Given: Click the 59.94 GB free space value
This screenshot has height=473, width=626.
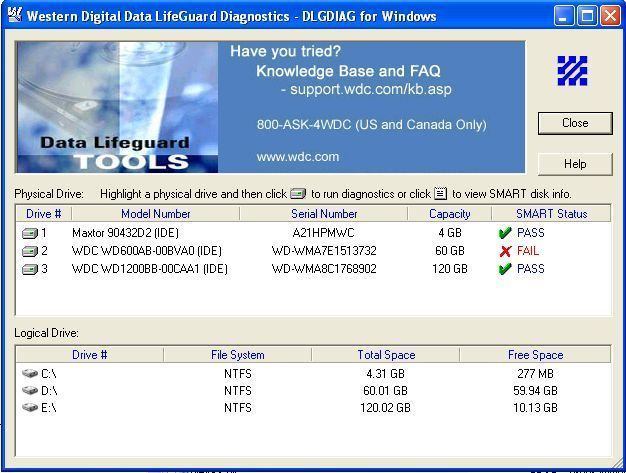Looking at the screenshot, I should tap(535, 390).
